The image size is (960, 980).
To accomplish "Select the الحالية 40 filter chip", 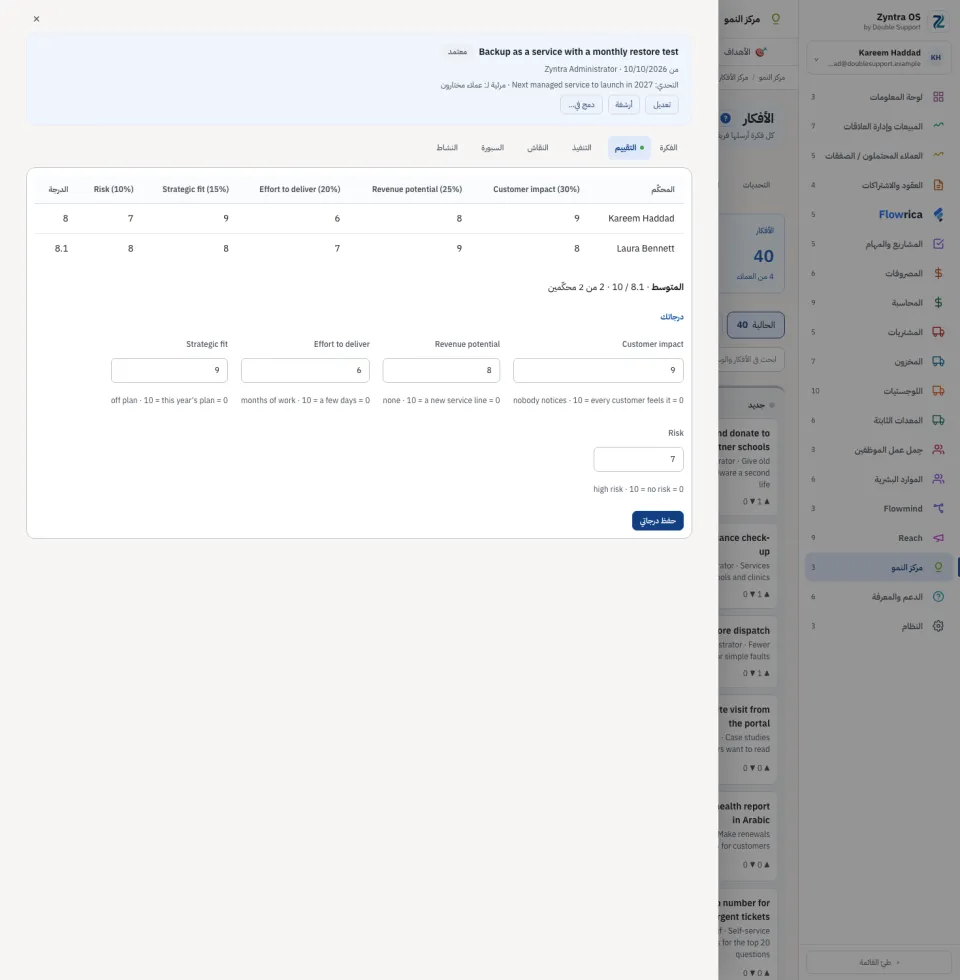I will [756, 325].
